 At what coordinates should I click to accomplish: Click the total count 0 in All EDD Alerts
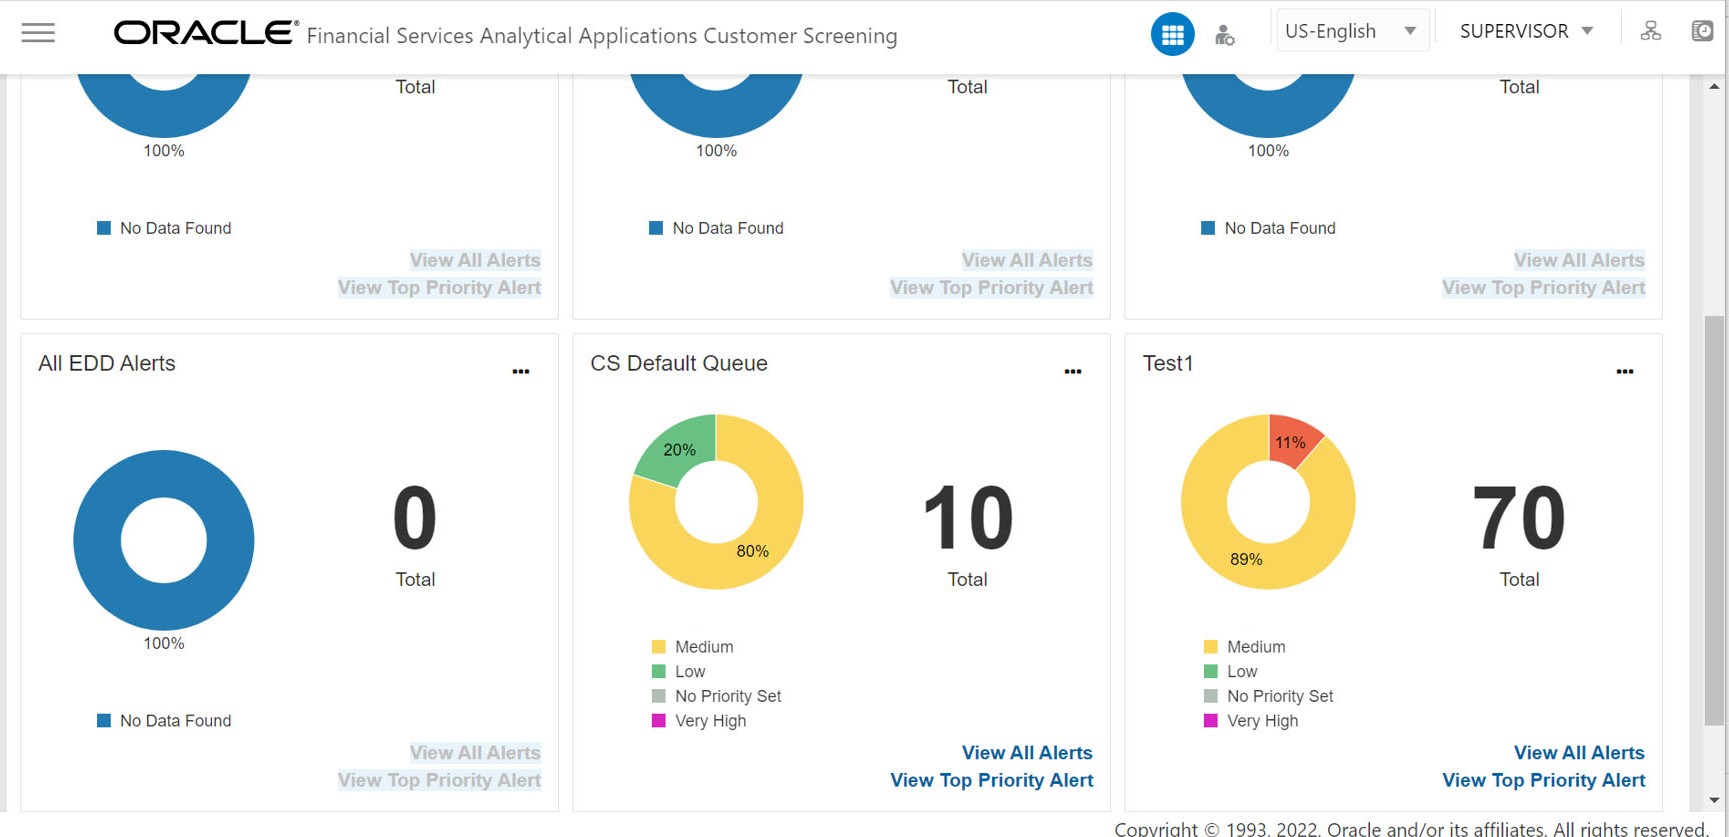415,518
